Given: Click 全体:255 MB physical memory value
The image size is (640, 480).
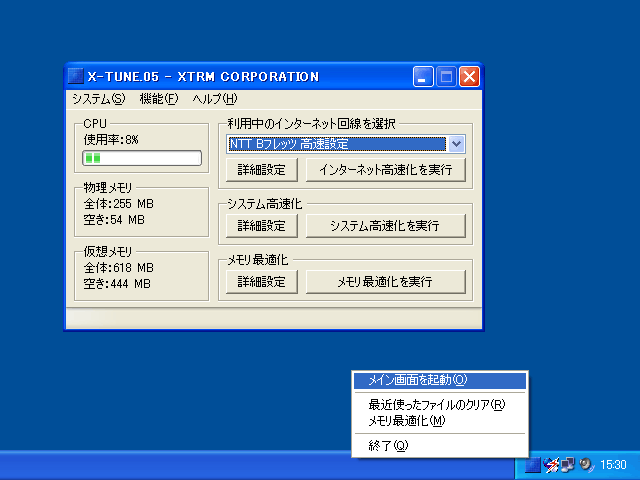Looking at the screenshot, I should (x=118, y=204).
